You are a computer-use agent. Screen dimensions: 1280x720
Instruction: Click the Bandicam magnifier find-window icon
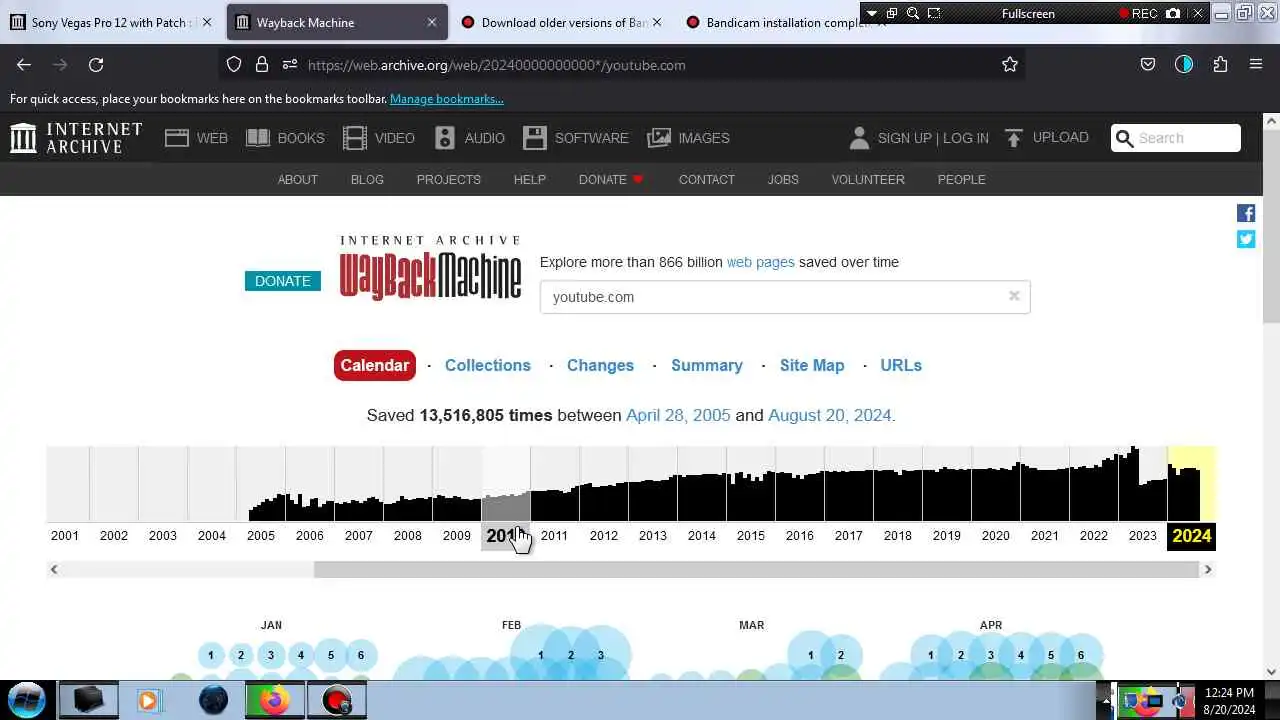click(x=913, y=14)
